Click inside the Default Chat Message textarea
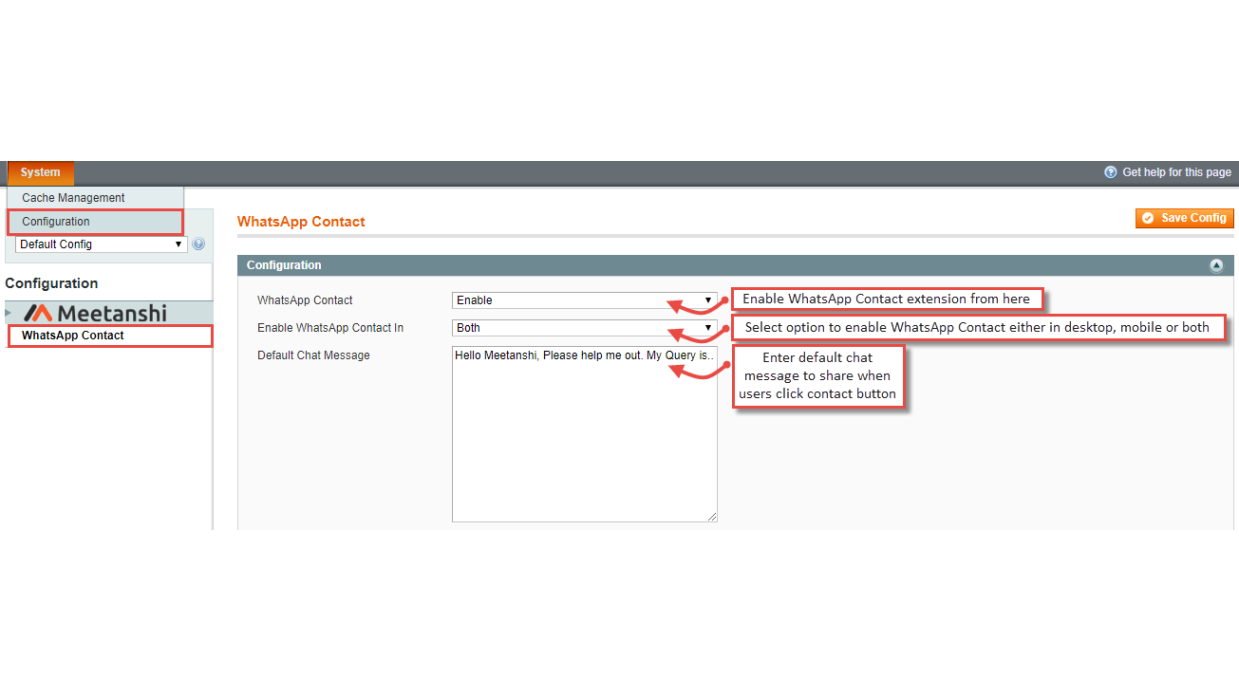1239x690 pixels. click(584, 434)
